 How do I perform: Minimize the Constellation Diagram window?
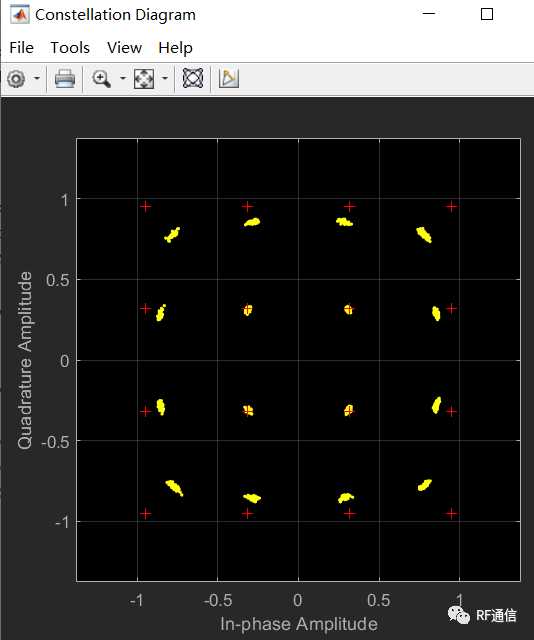[429, 13]
